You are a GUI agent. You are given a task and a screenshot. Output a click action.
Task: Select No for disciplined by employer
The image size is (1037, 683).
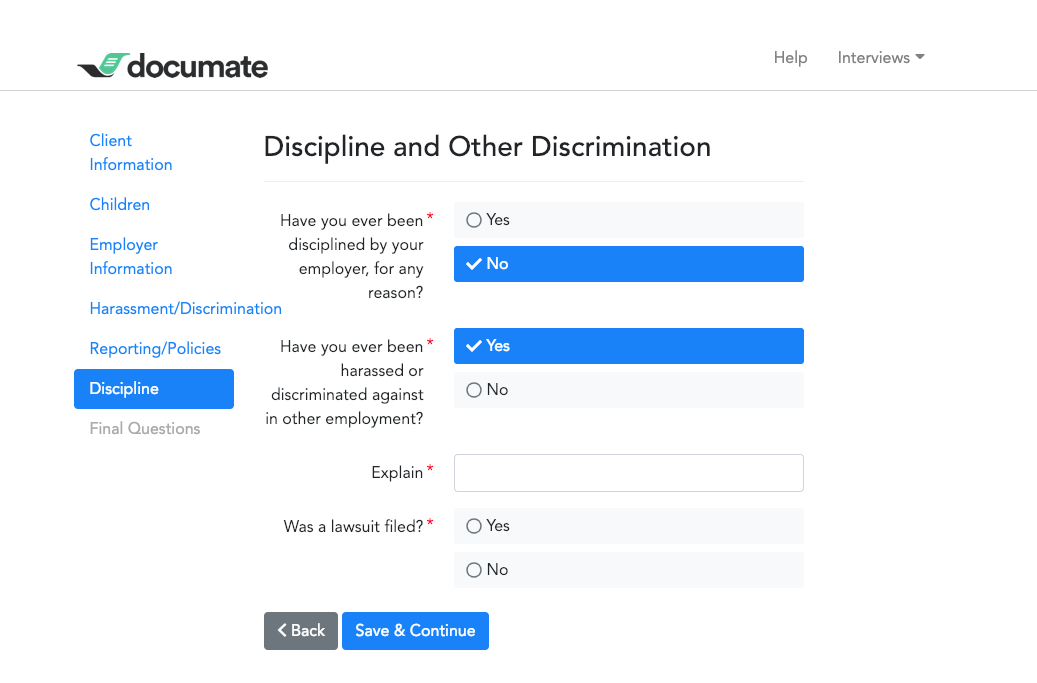628,264
